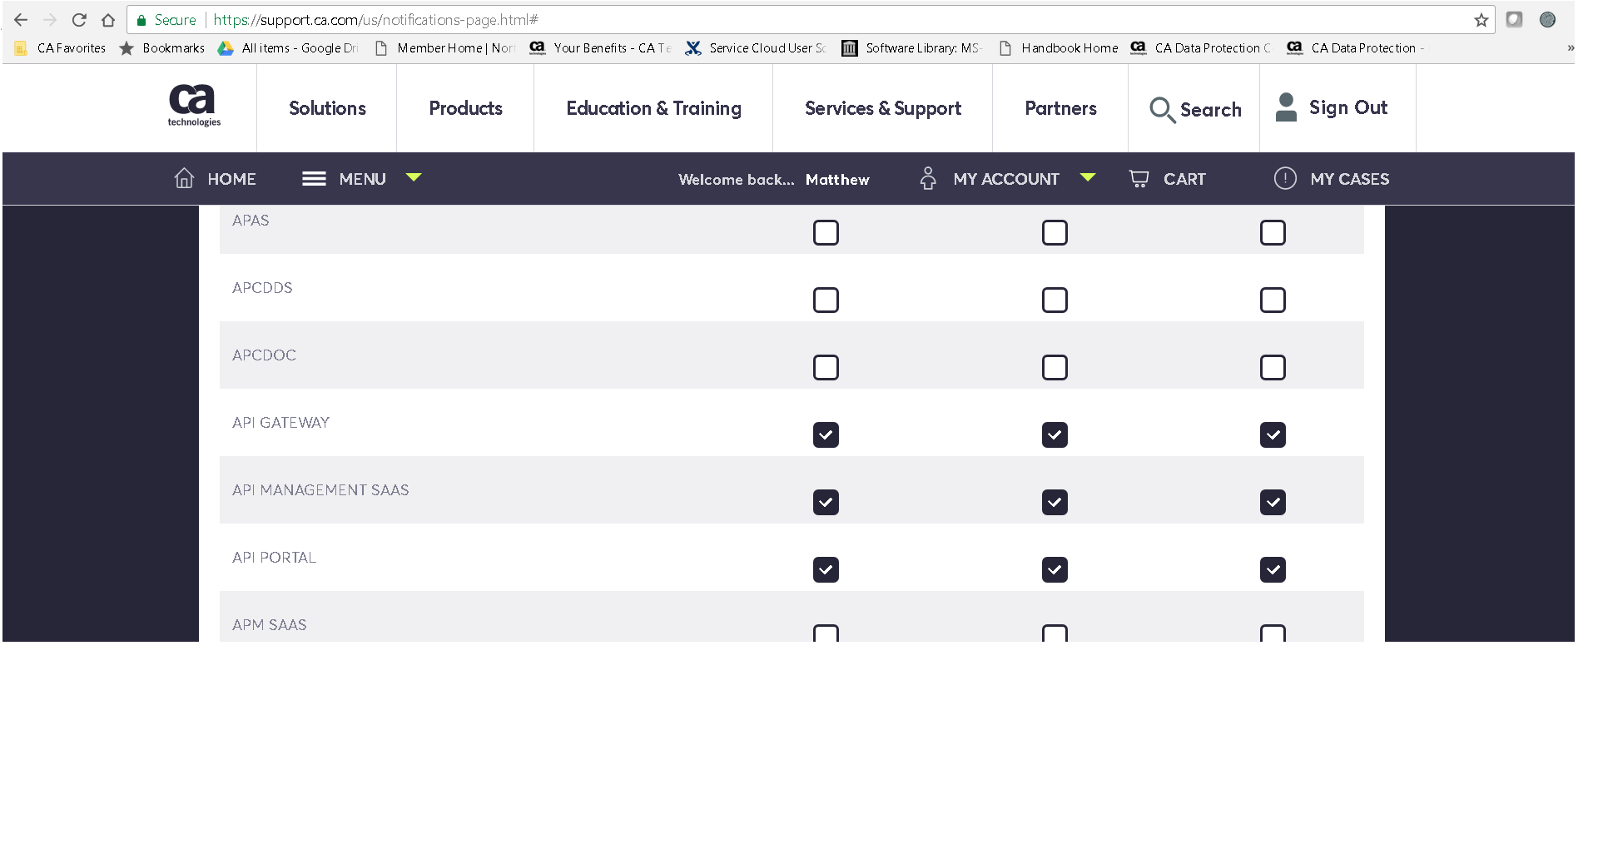Click the CA Technologies logo

click(x=193, y=105)
